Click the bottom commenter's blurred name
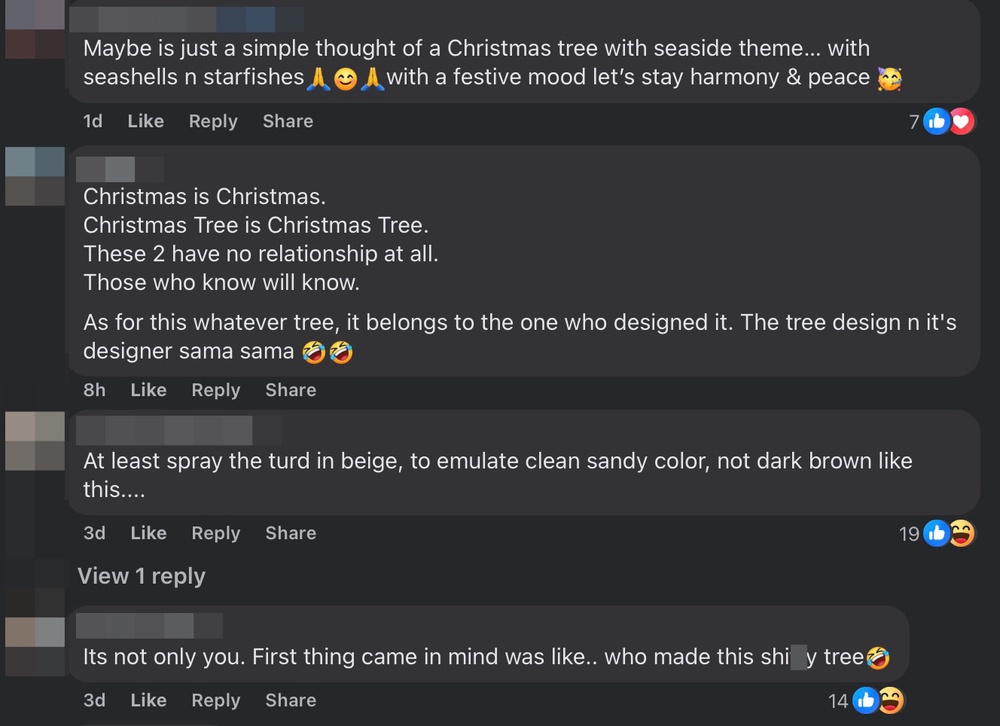Image resolution: width=1000 pixels, height=726 pixels. click(149, 627)
